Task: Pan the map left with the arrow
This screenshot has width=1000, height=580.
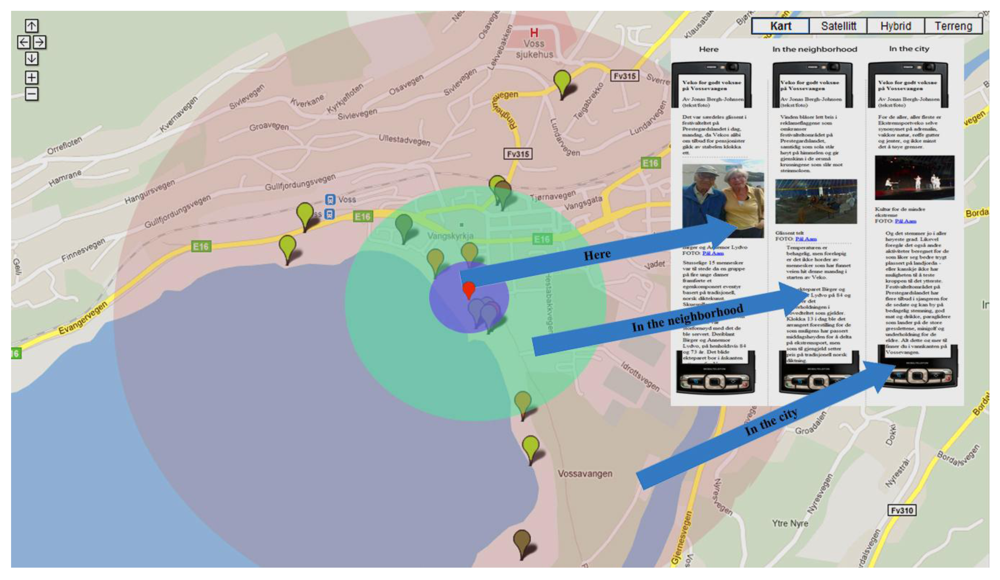Action: [x=24, y=42]
